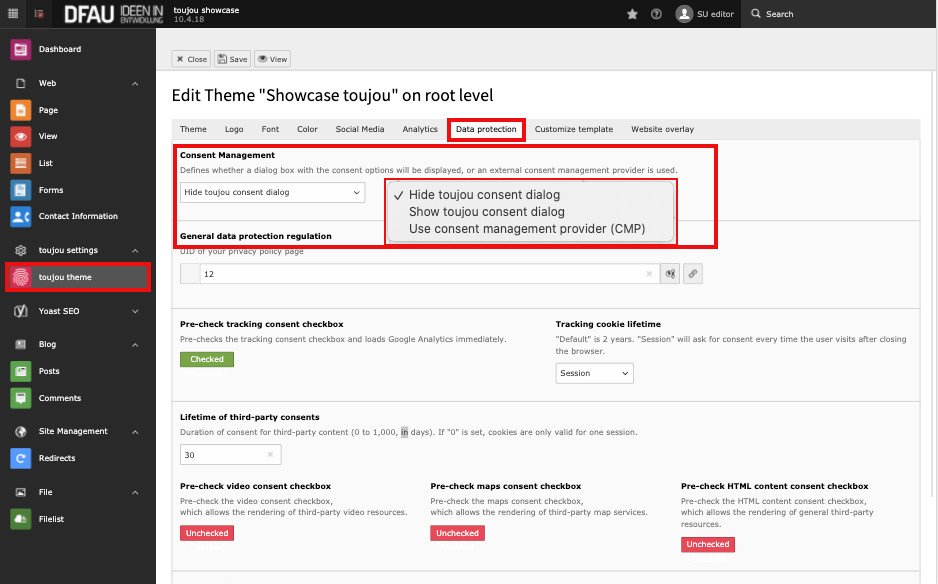The width and height of the screenshot is (938, 584).
Task: Choose Use consent management provider option
Action: tap(526, 229)
